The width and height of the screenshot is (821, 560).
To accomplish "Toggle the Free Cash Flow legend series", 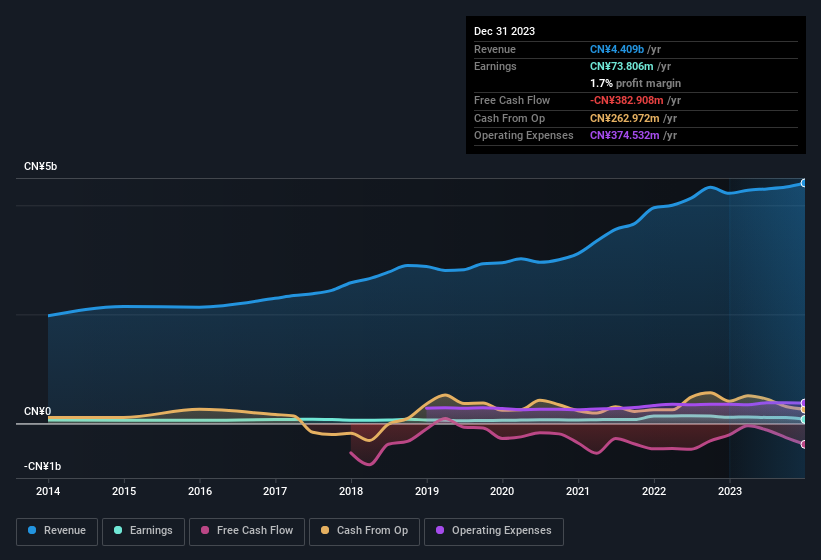I will 247,531.
